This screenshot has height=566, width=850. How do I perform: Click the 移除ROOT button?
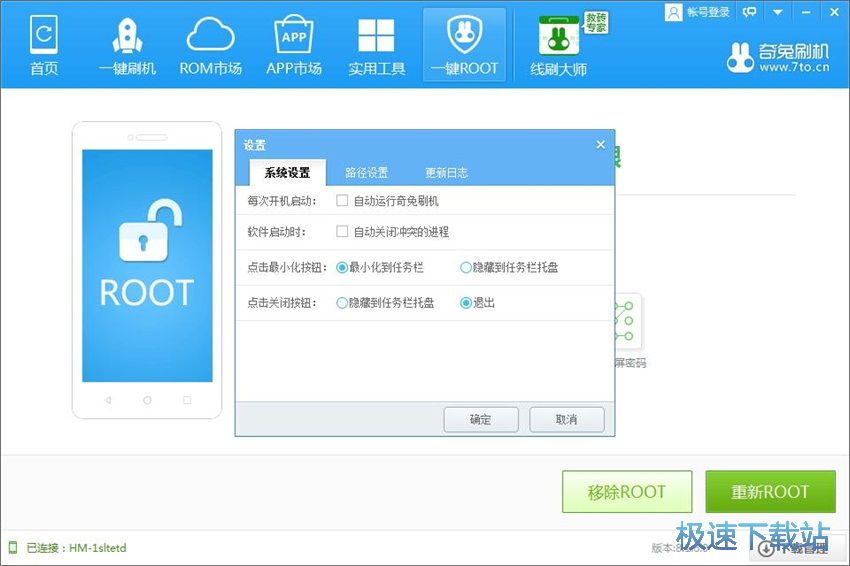(x=627, y=492)
